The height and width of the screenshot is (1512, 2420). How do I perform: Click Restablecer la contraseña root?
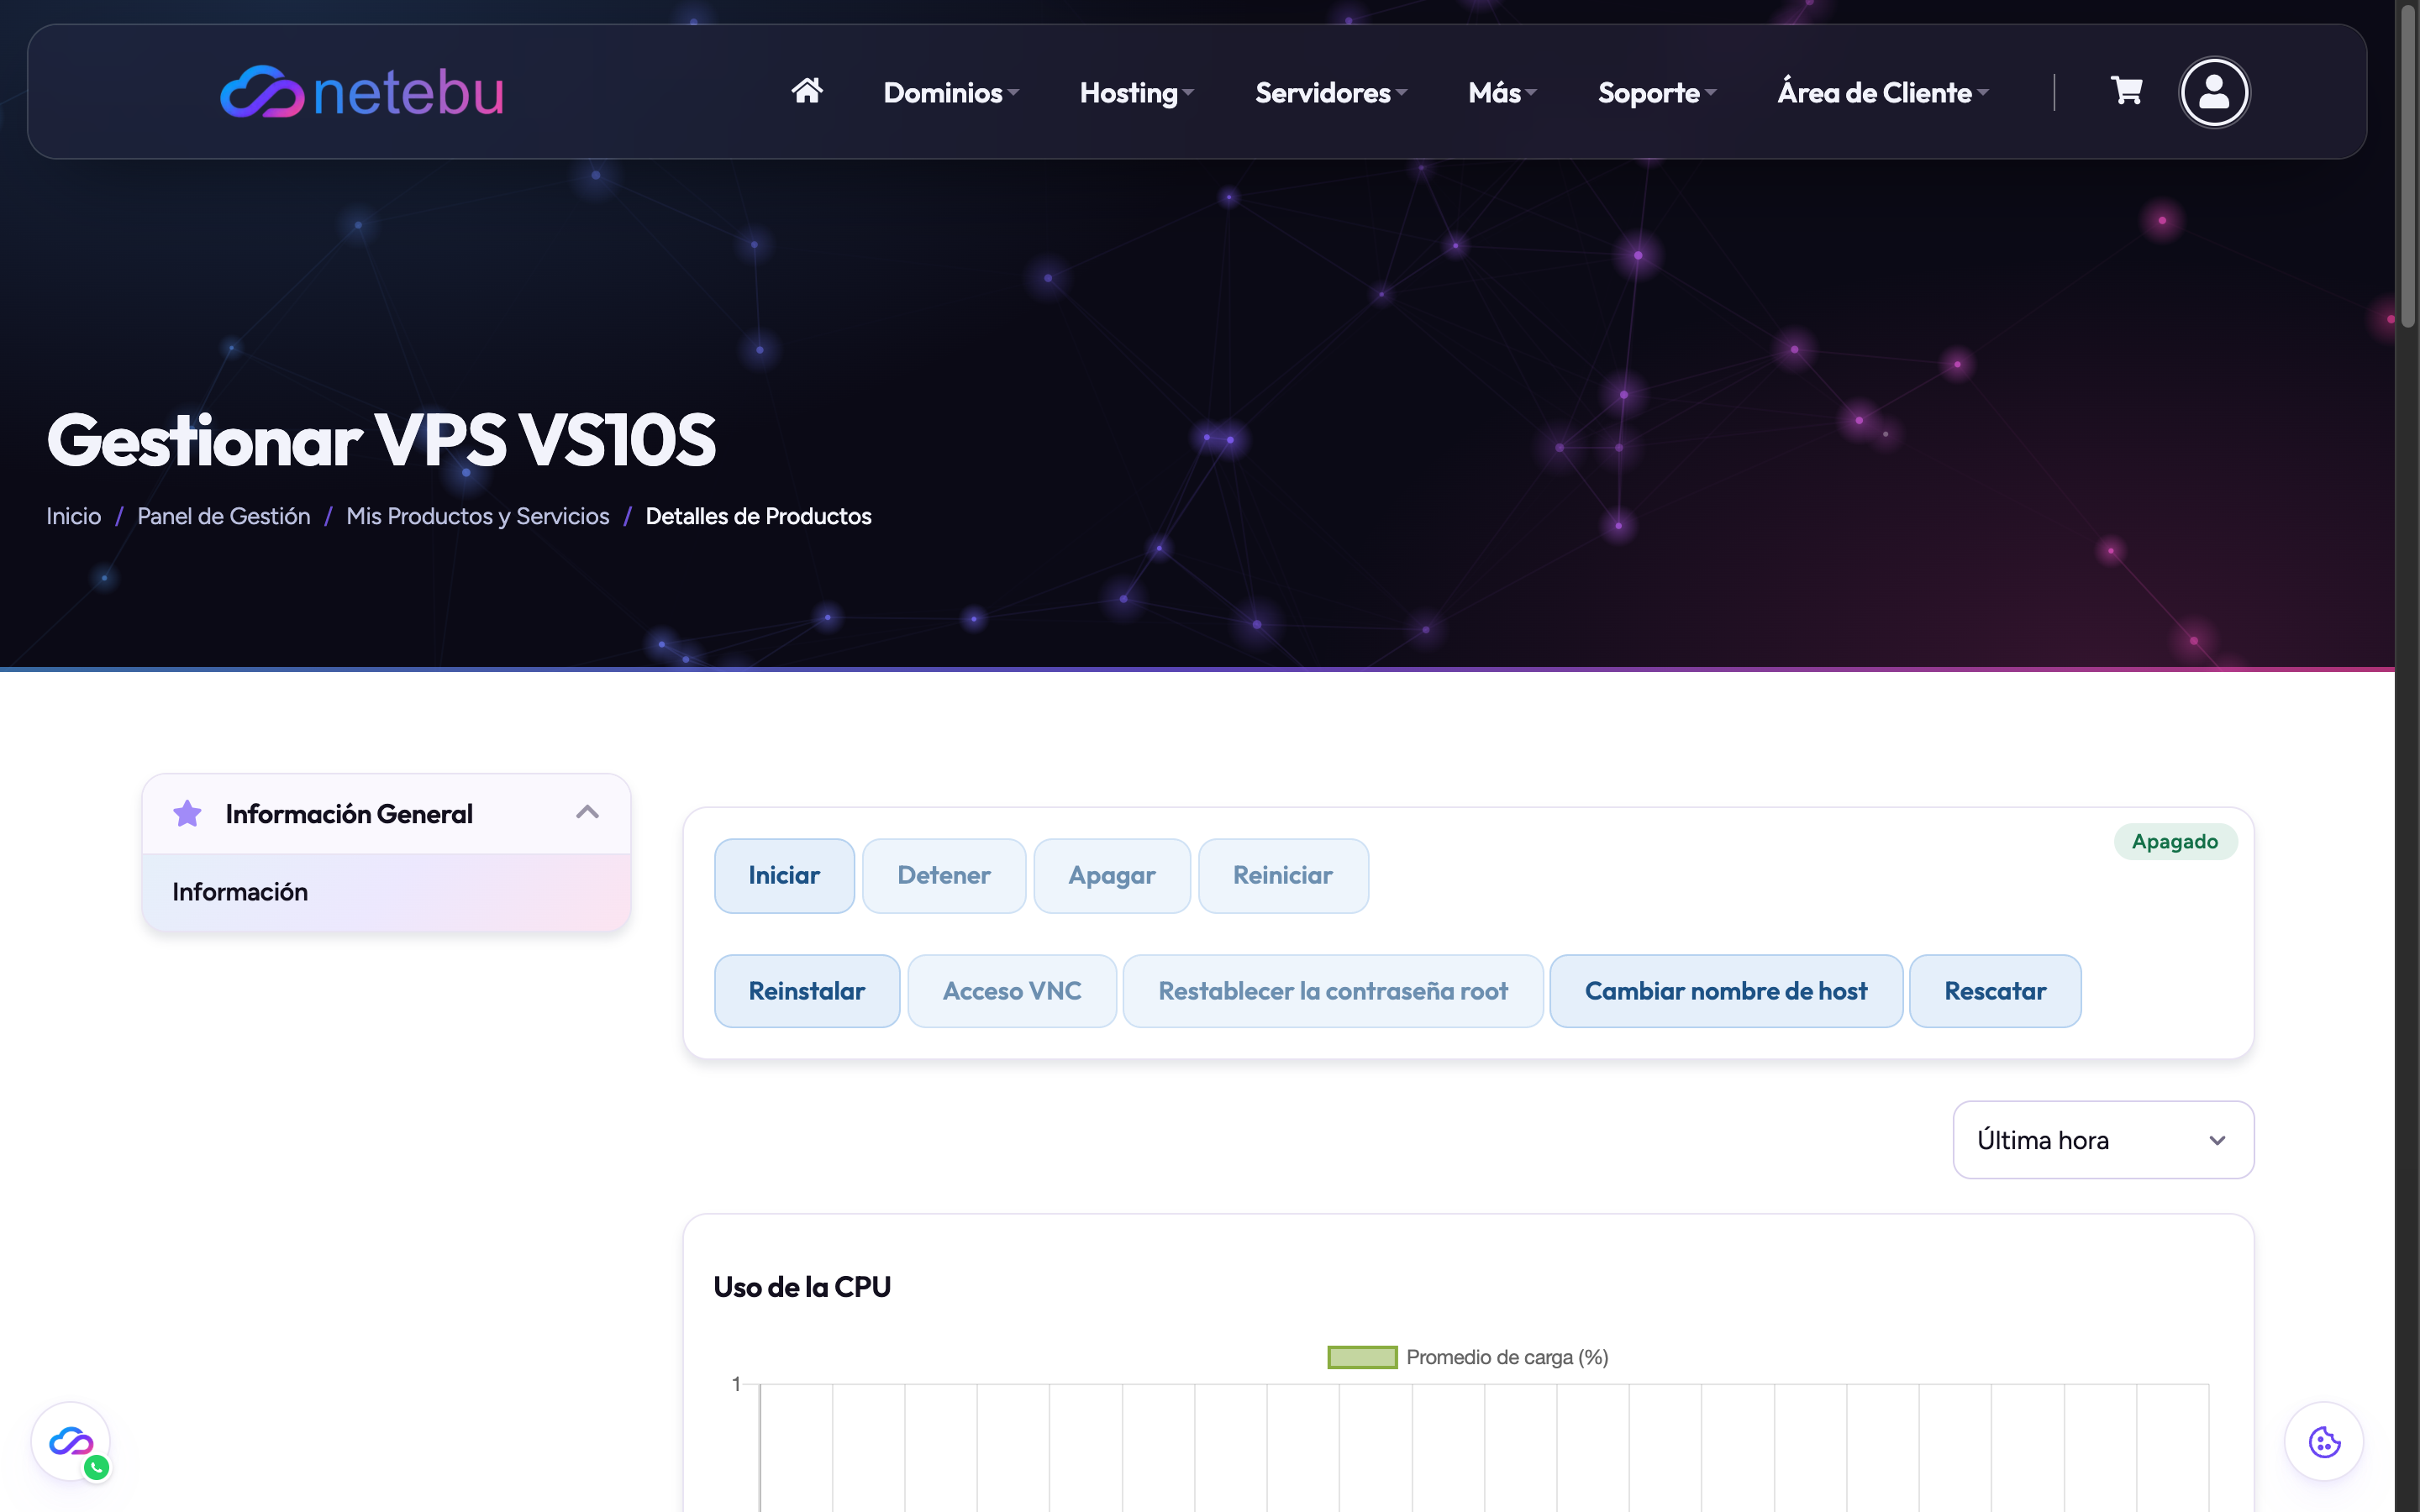click(x=1333, y=991)
